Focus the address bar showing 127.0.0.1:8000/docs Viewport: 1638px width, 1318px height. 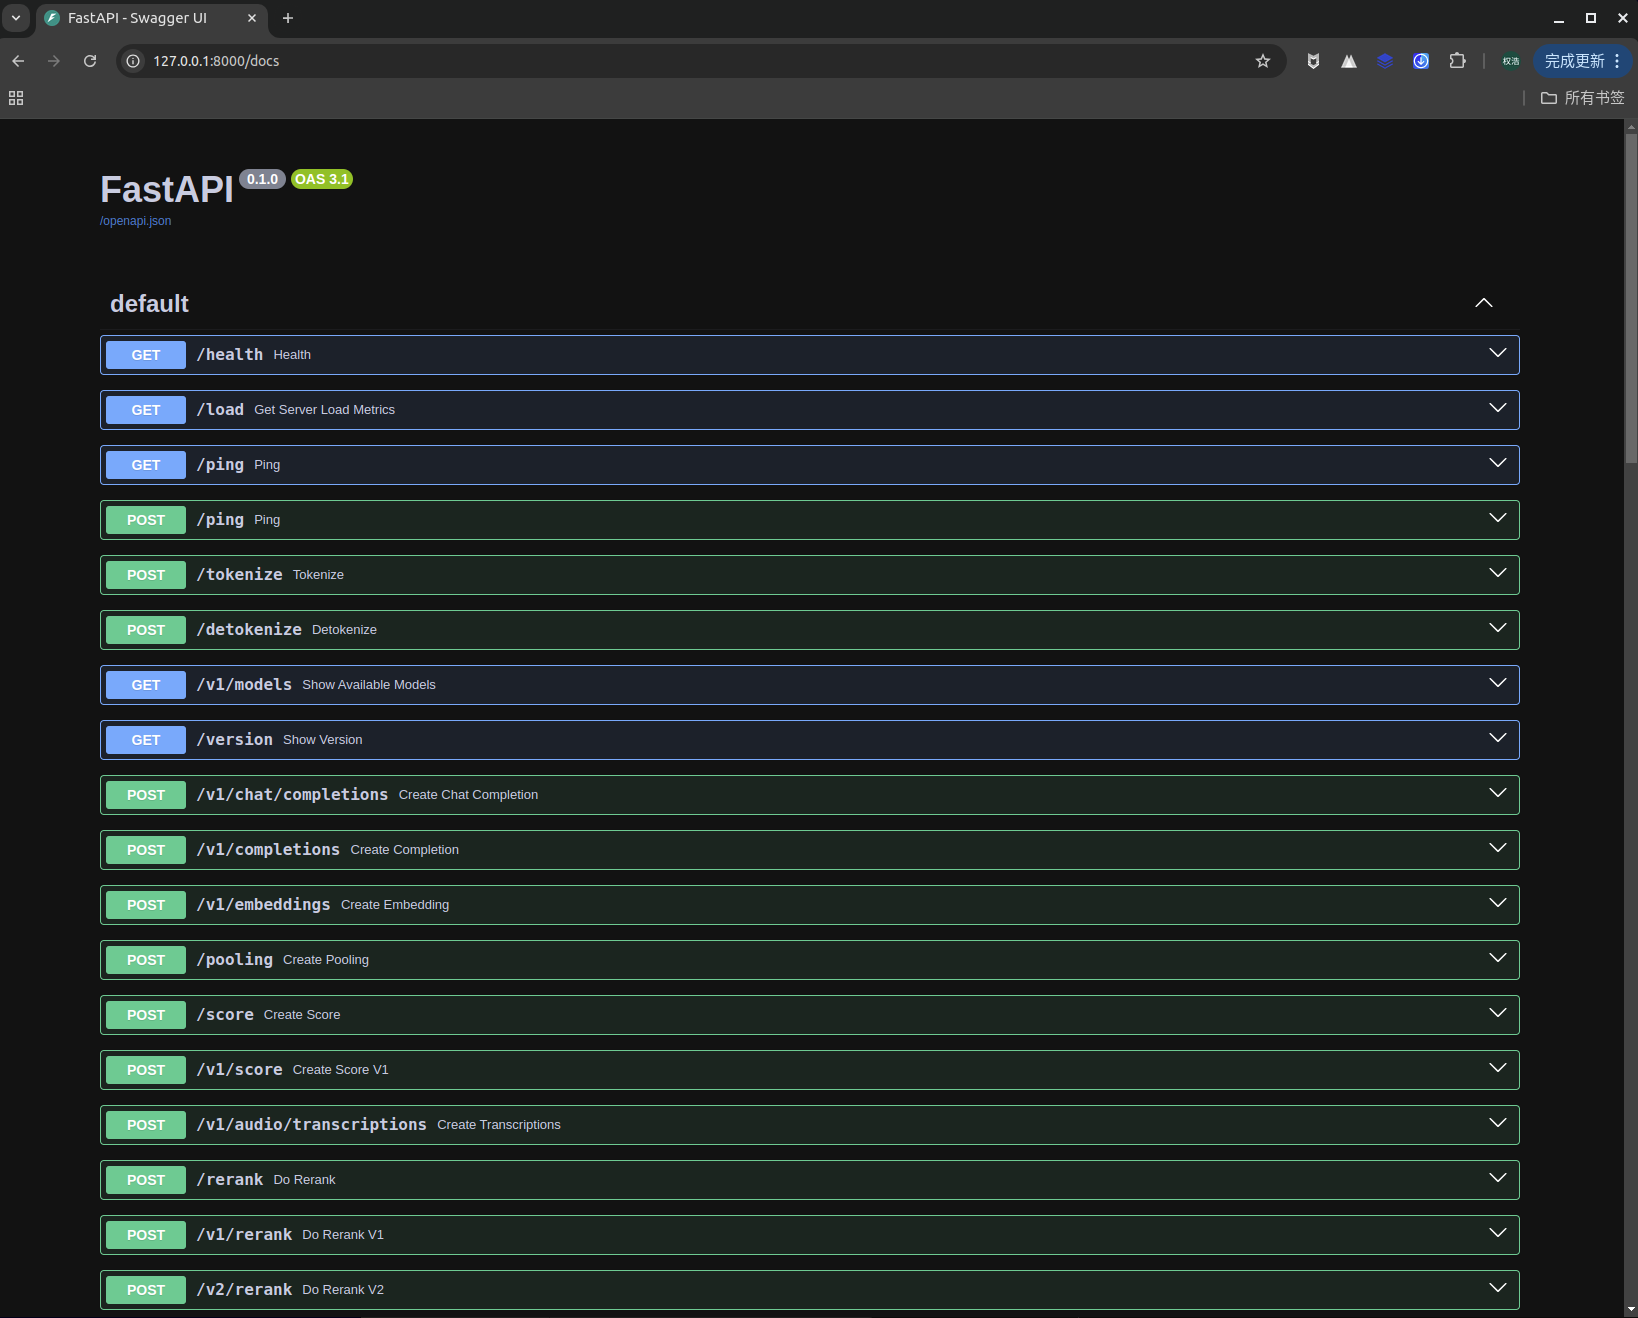pos(700,61)
